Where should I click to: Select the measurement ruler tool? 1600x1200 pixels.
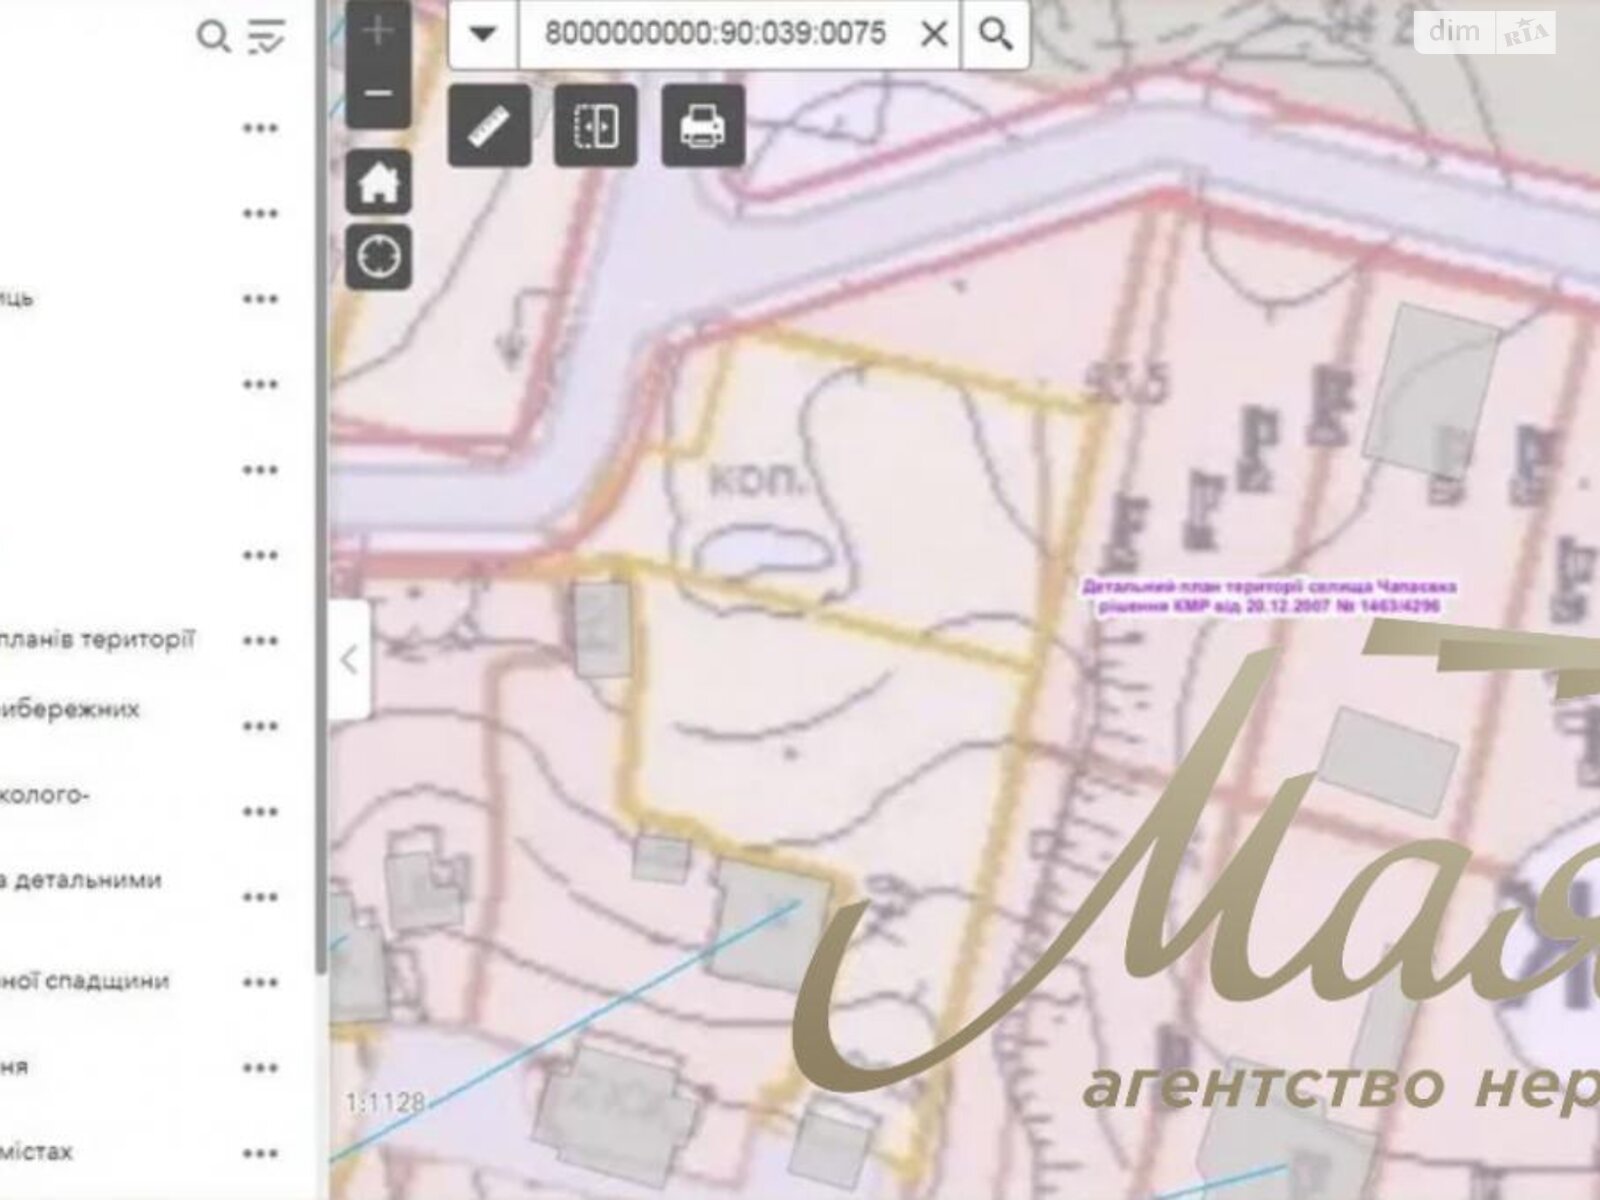[x=489, y=126]
